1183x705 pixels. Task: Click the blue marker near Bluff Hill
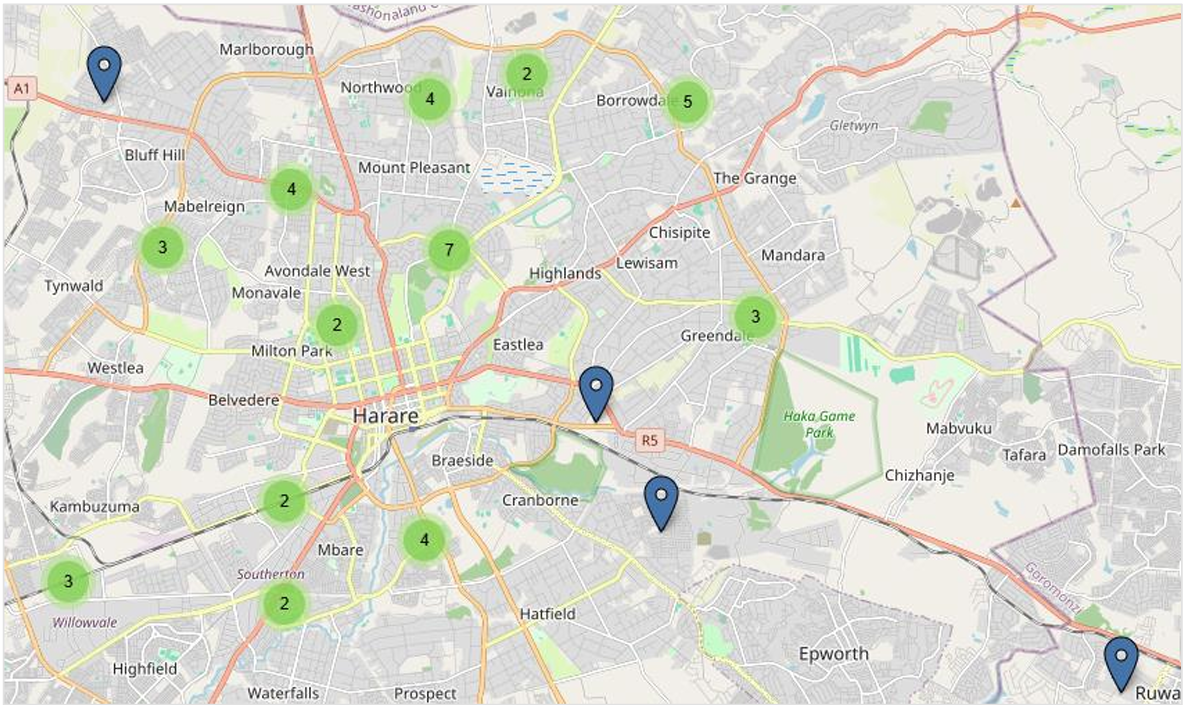(104, 74)
